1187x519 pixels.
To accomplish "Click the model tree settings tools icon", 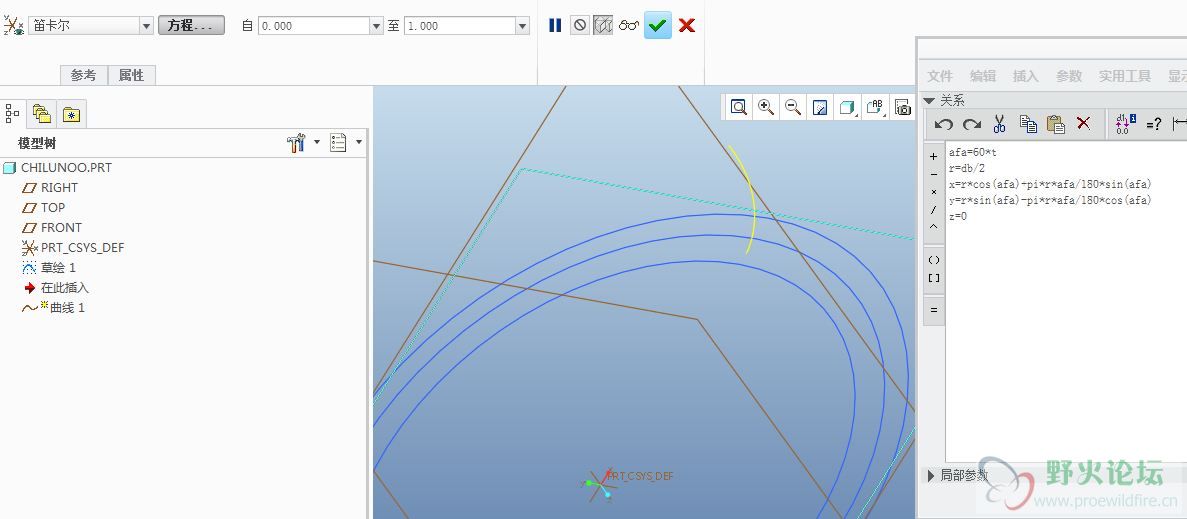I will pos(296,142).
